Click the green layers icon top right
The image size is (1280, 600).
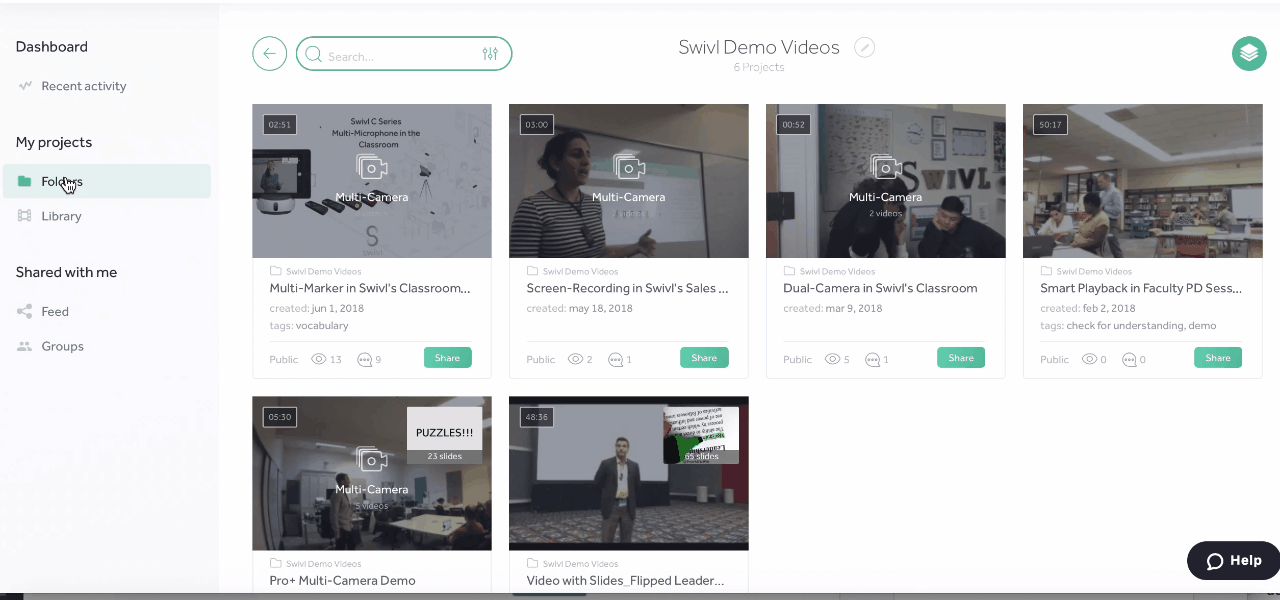coord(1248,53)
